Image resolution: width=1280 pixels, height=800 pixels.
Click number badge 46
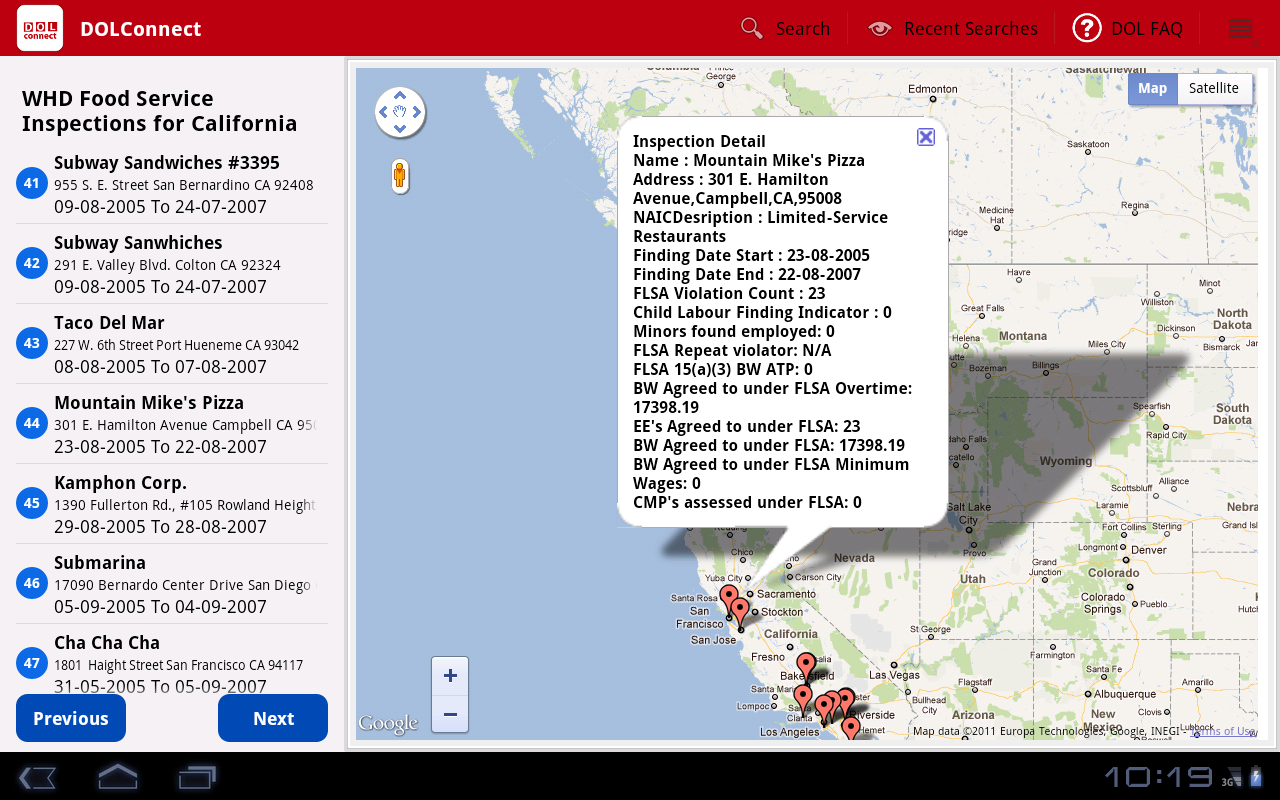[32, 583]
